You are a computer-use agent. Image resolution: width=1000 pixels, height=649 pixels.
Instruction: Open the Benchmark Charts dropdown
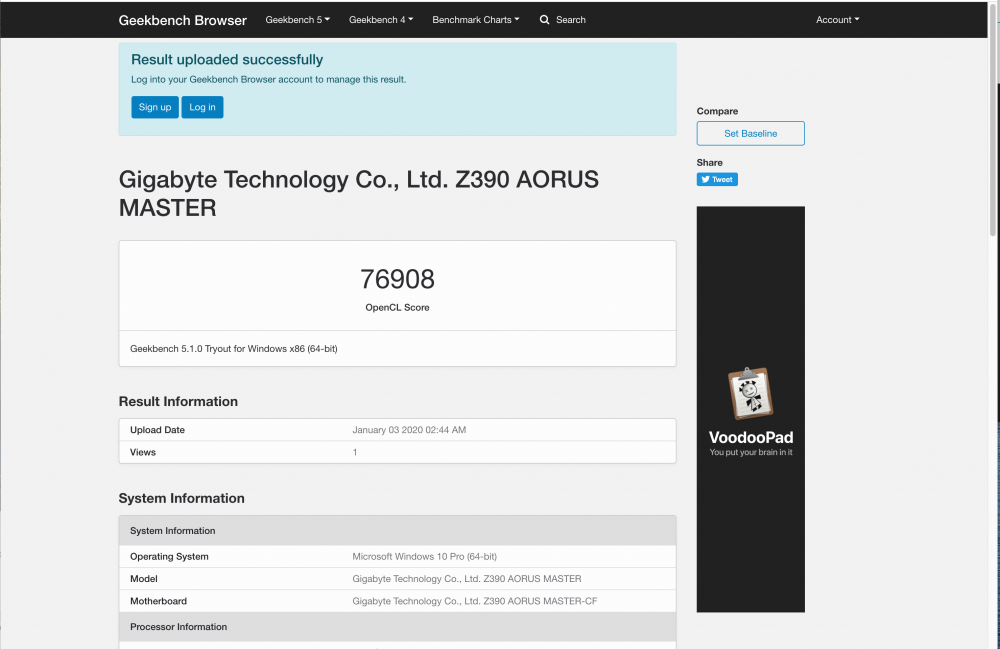[x=476, y=20]
